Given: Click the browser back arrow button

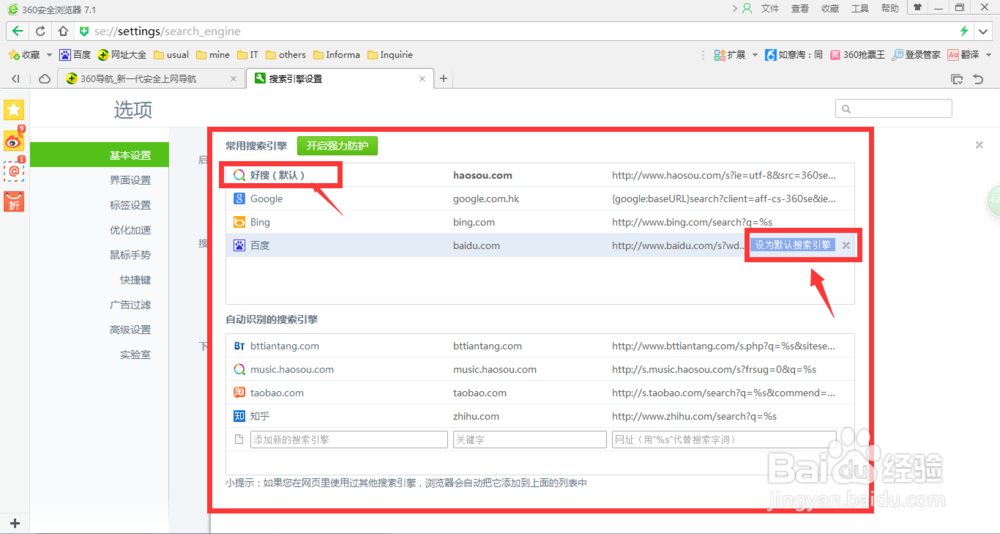Looking at the screenshot, I should (18, 31).
